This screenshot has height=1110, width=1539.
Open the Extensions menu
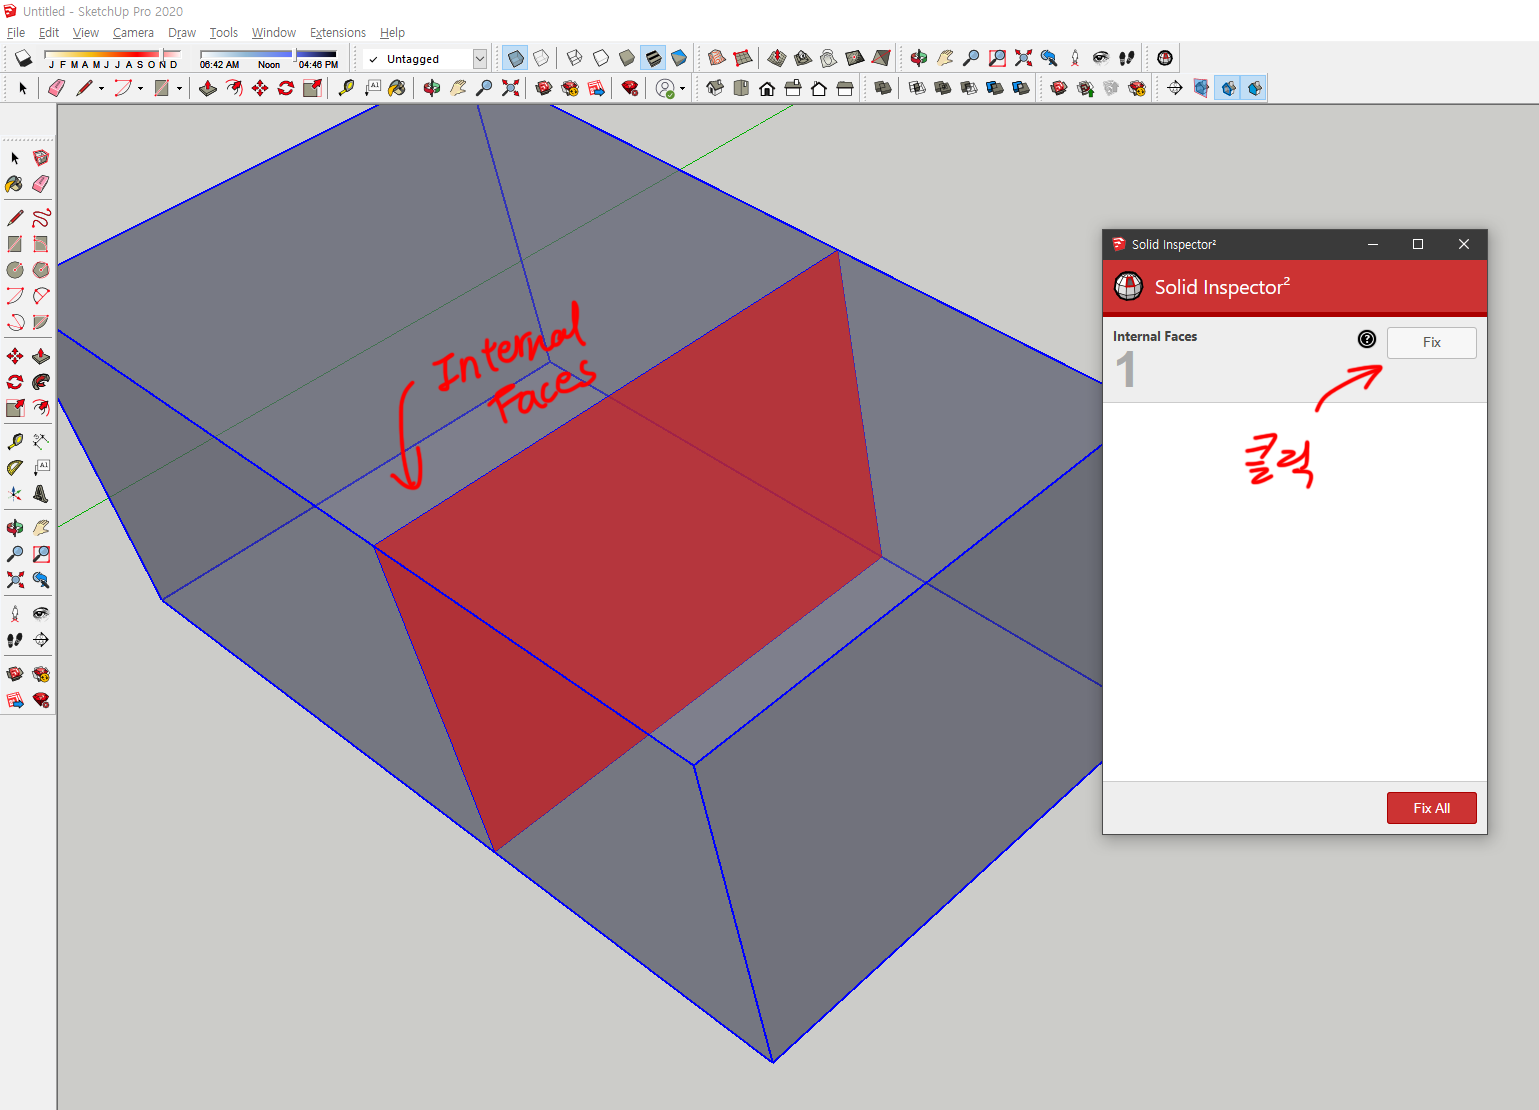click(338, 32)
